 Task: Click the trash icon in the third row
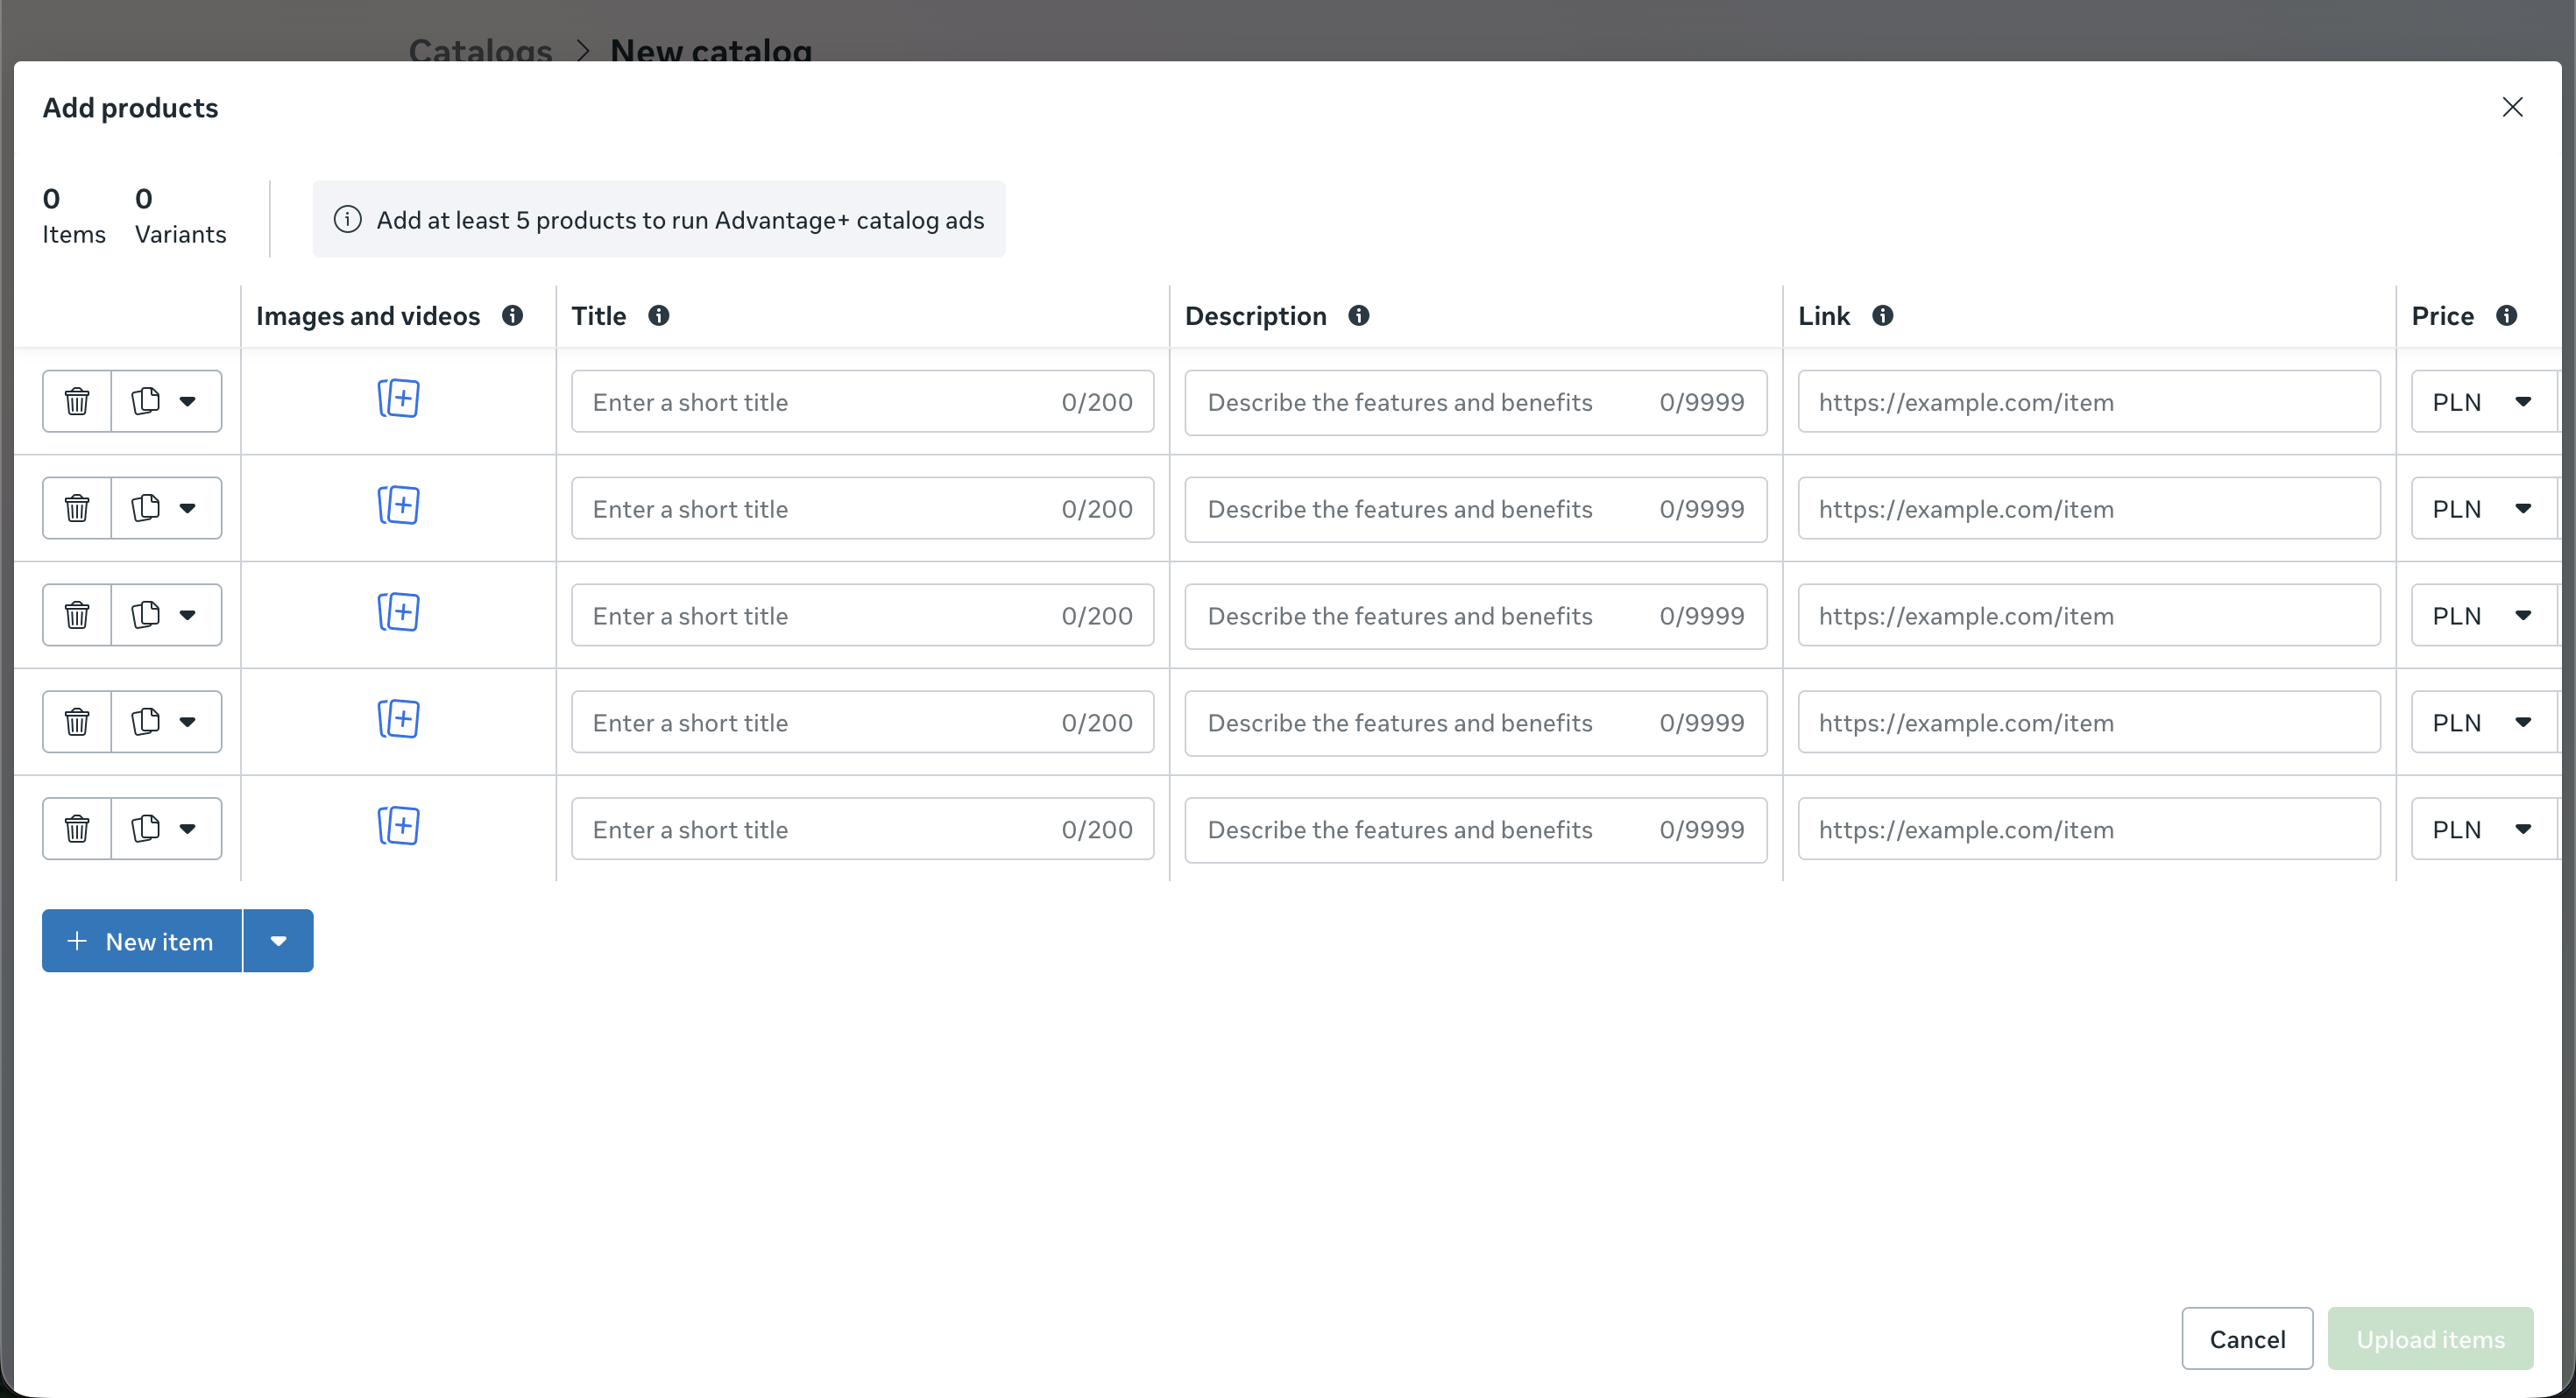tap(77, 615)
